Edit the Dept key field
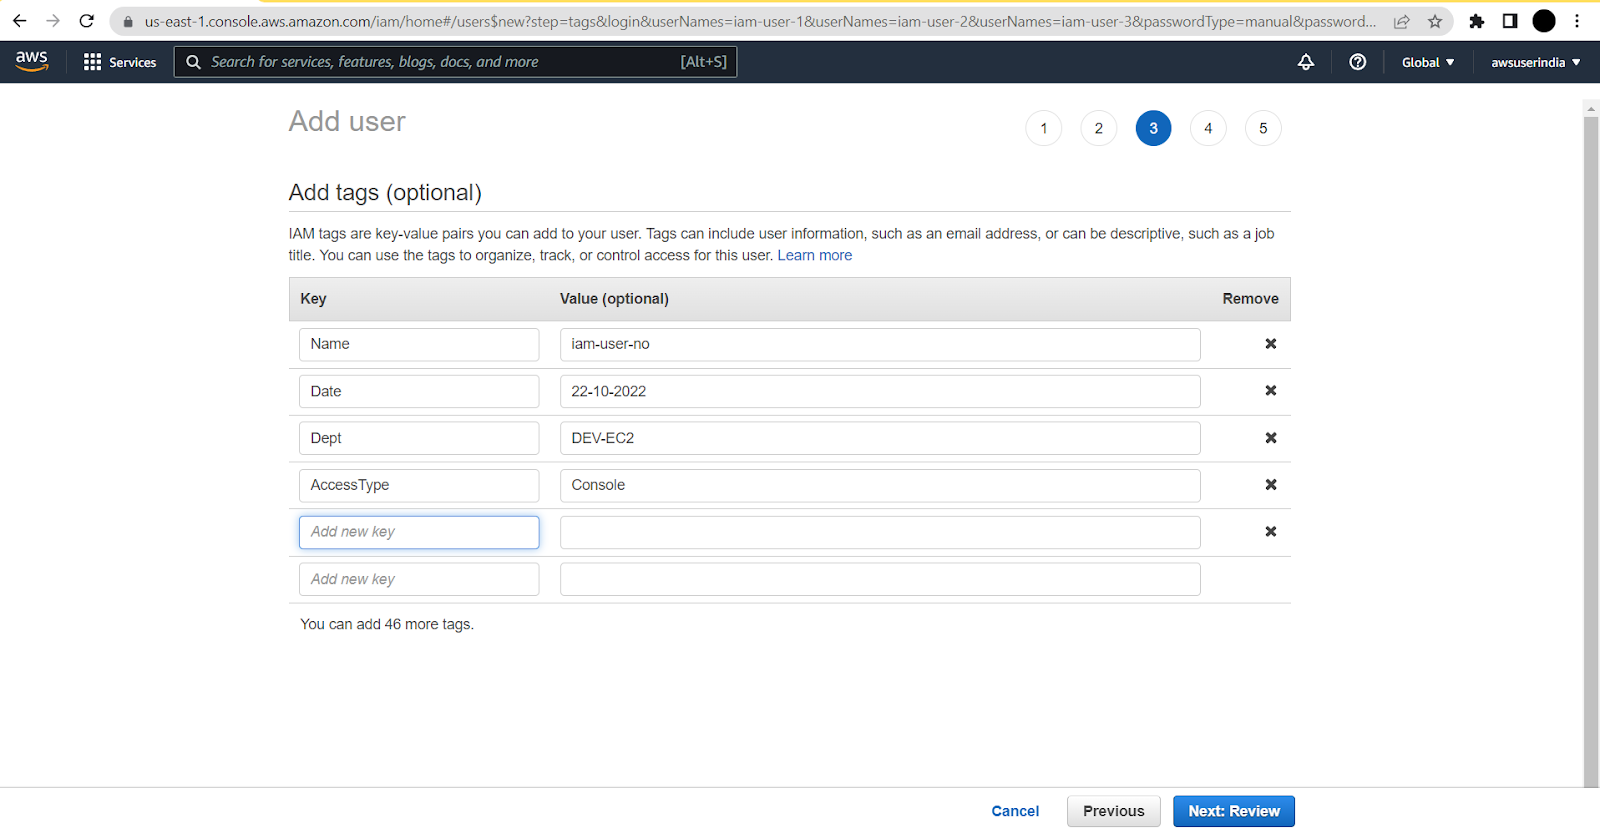 click(x=419, y=438)
